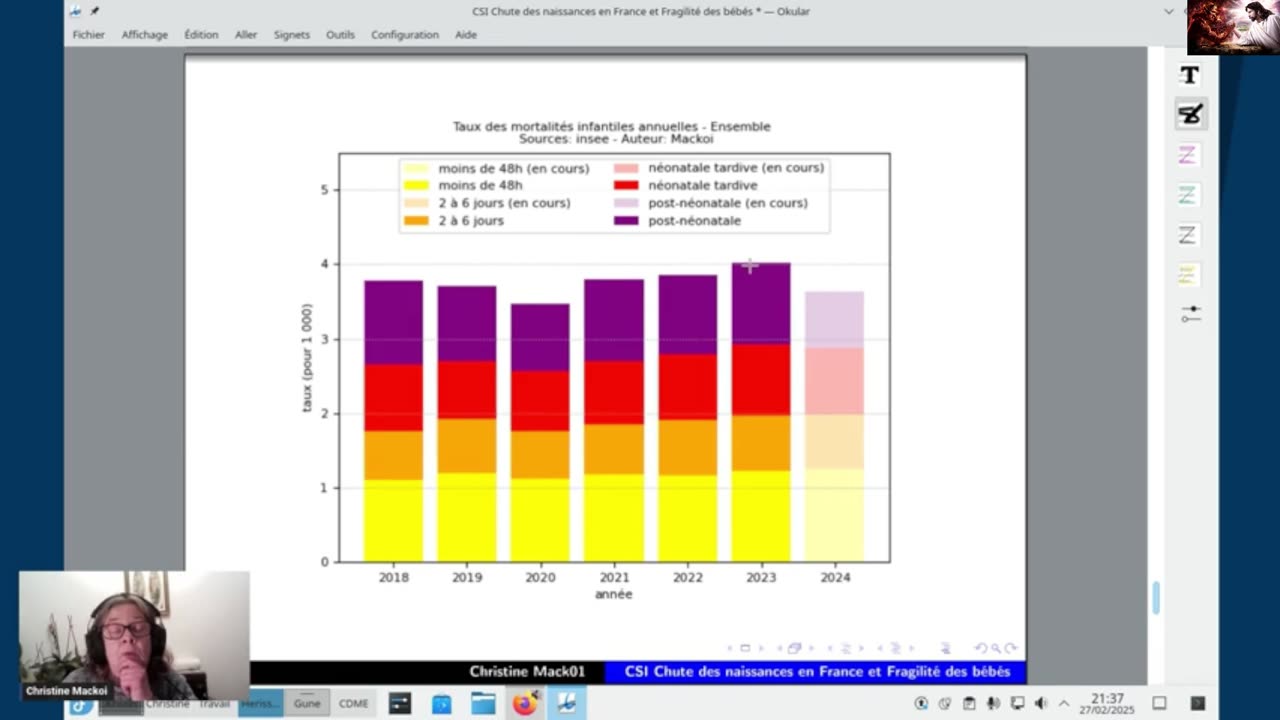Click the legend entry 'post-néonatale (en cours)'
The image size is (1280, 720).
tap(728, 203)
